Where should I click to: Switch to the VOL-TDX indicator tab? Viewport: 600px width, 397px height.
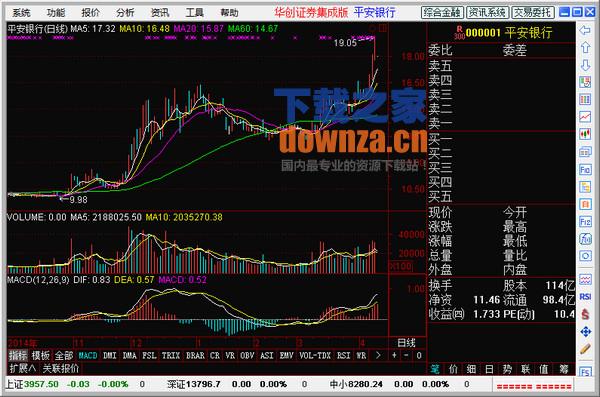tap(315, 356)
